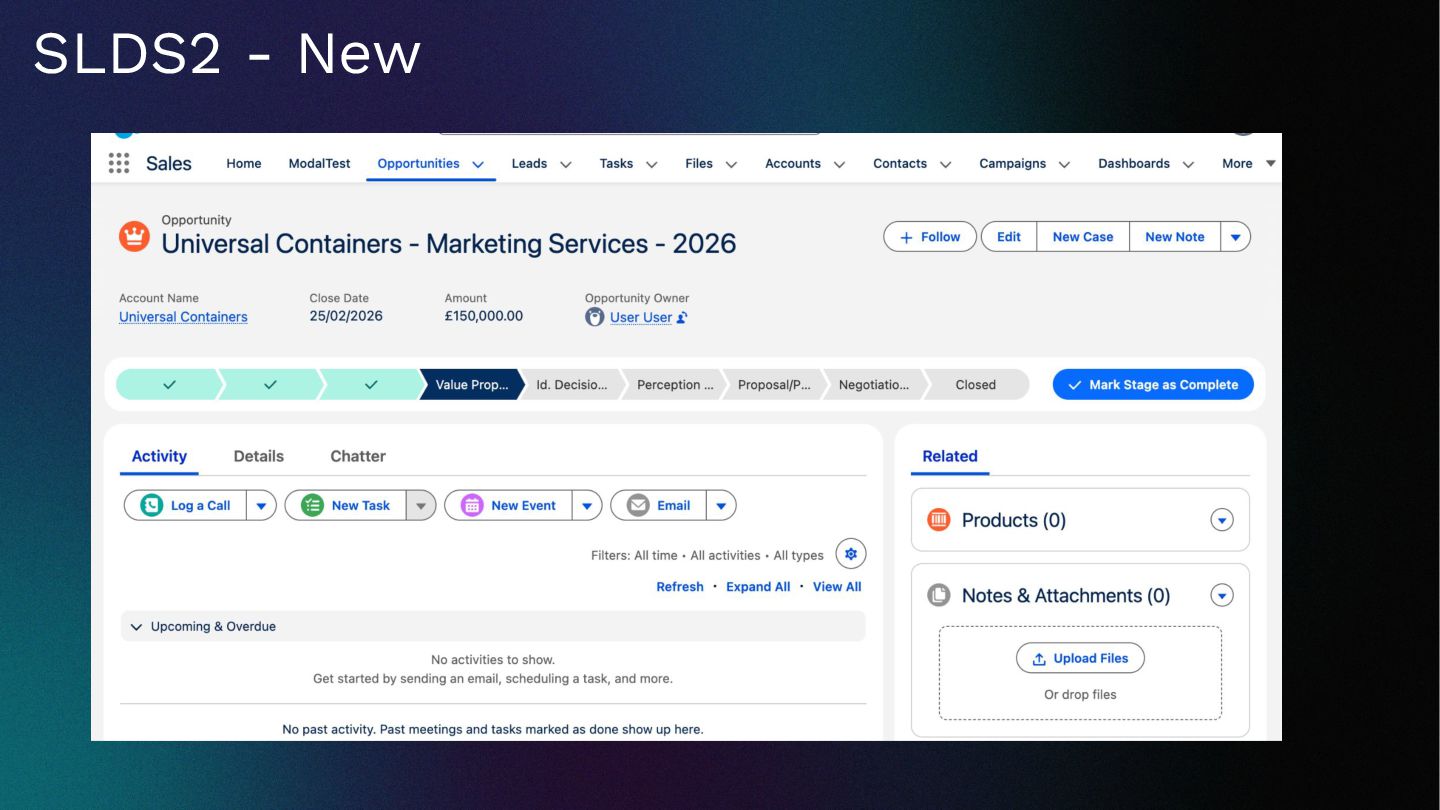Open the Notes & Attachments actions dropdown
1440x810 pixels.
point(1222,595)
